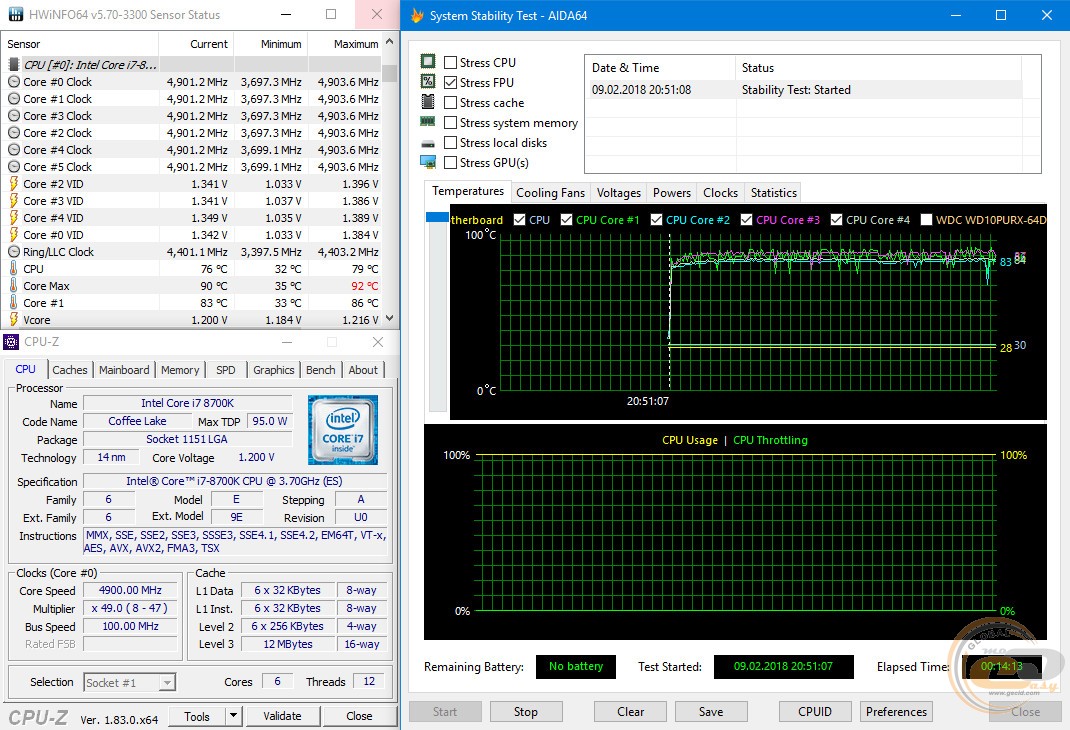Click the Stress system memory RAM icon
1070x730 pixels.
(428, 121)
